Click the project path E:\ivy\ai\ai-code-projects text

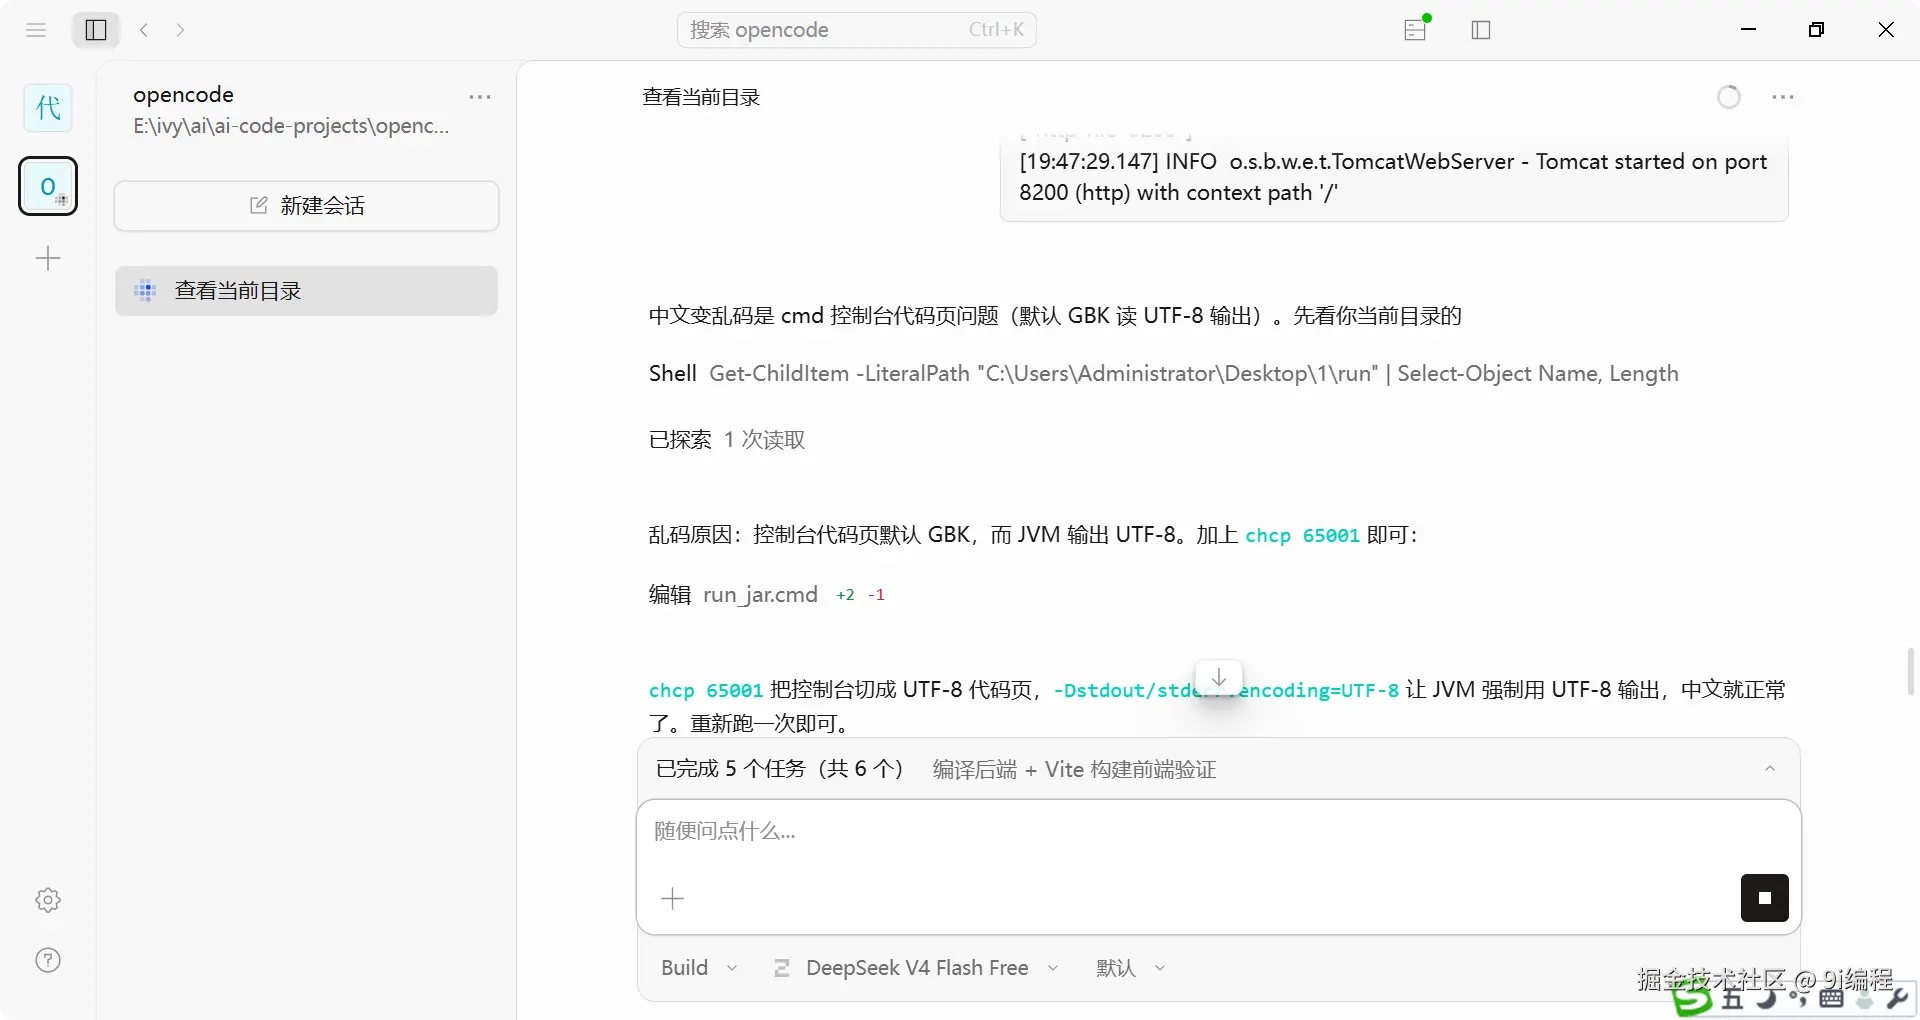291,127
